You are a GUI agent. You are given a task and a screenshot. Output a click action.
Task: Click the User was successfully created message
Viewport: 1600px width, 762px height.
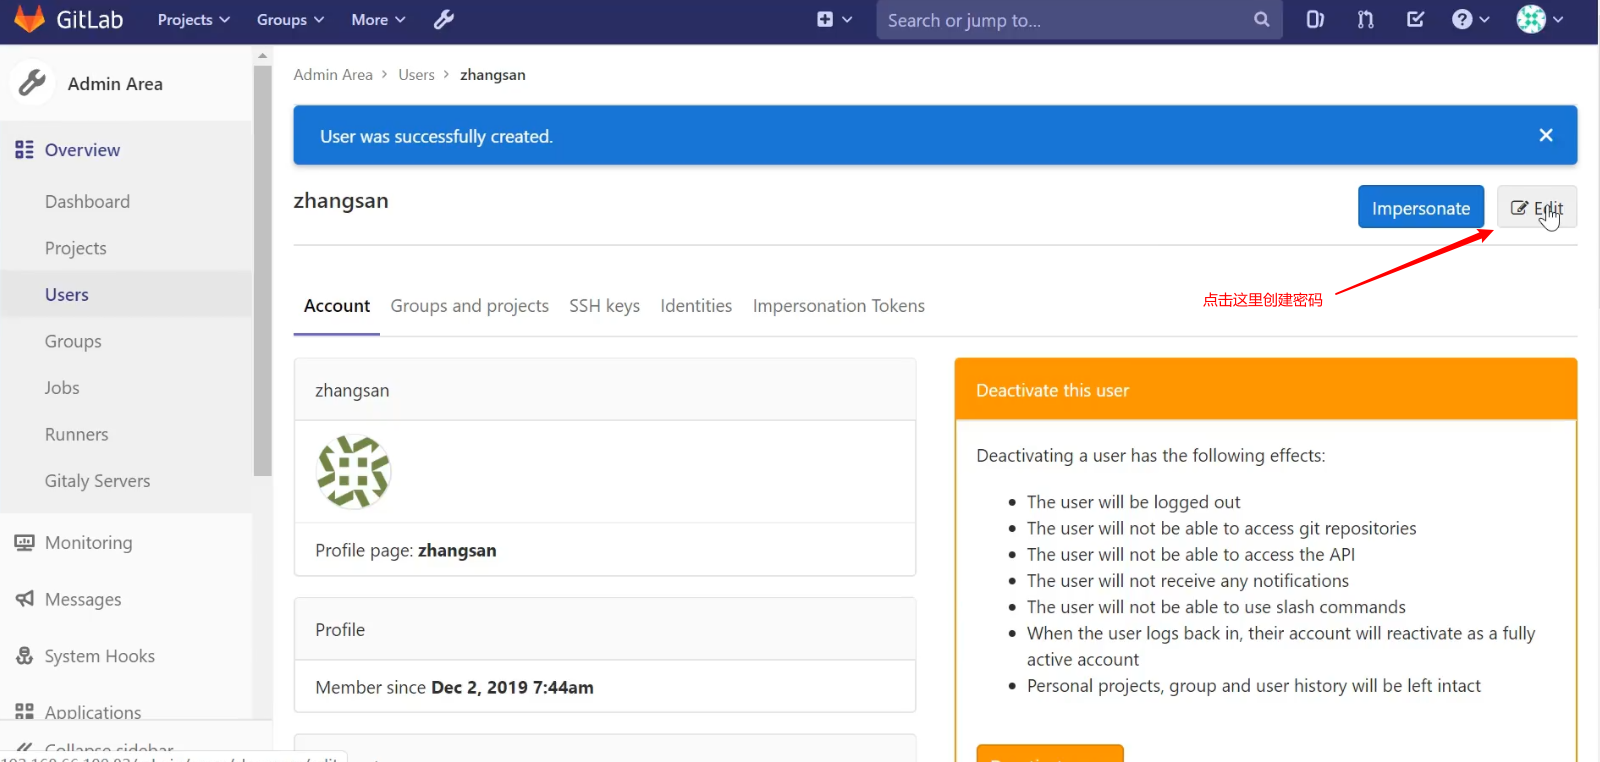tap(436, 136)
